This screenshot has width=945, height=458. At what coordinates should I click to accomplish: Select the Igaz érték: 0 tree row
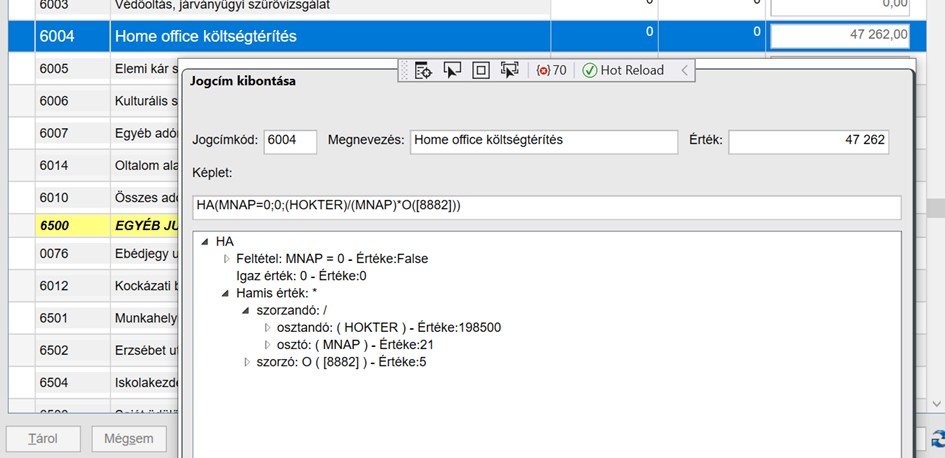pos(301,277)
